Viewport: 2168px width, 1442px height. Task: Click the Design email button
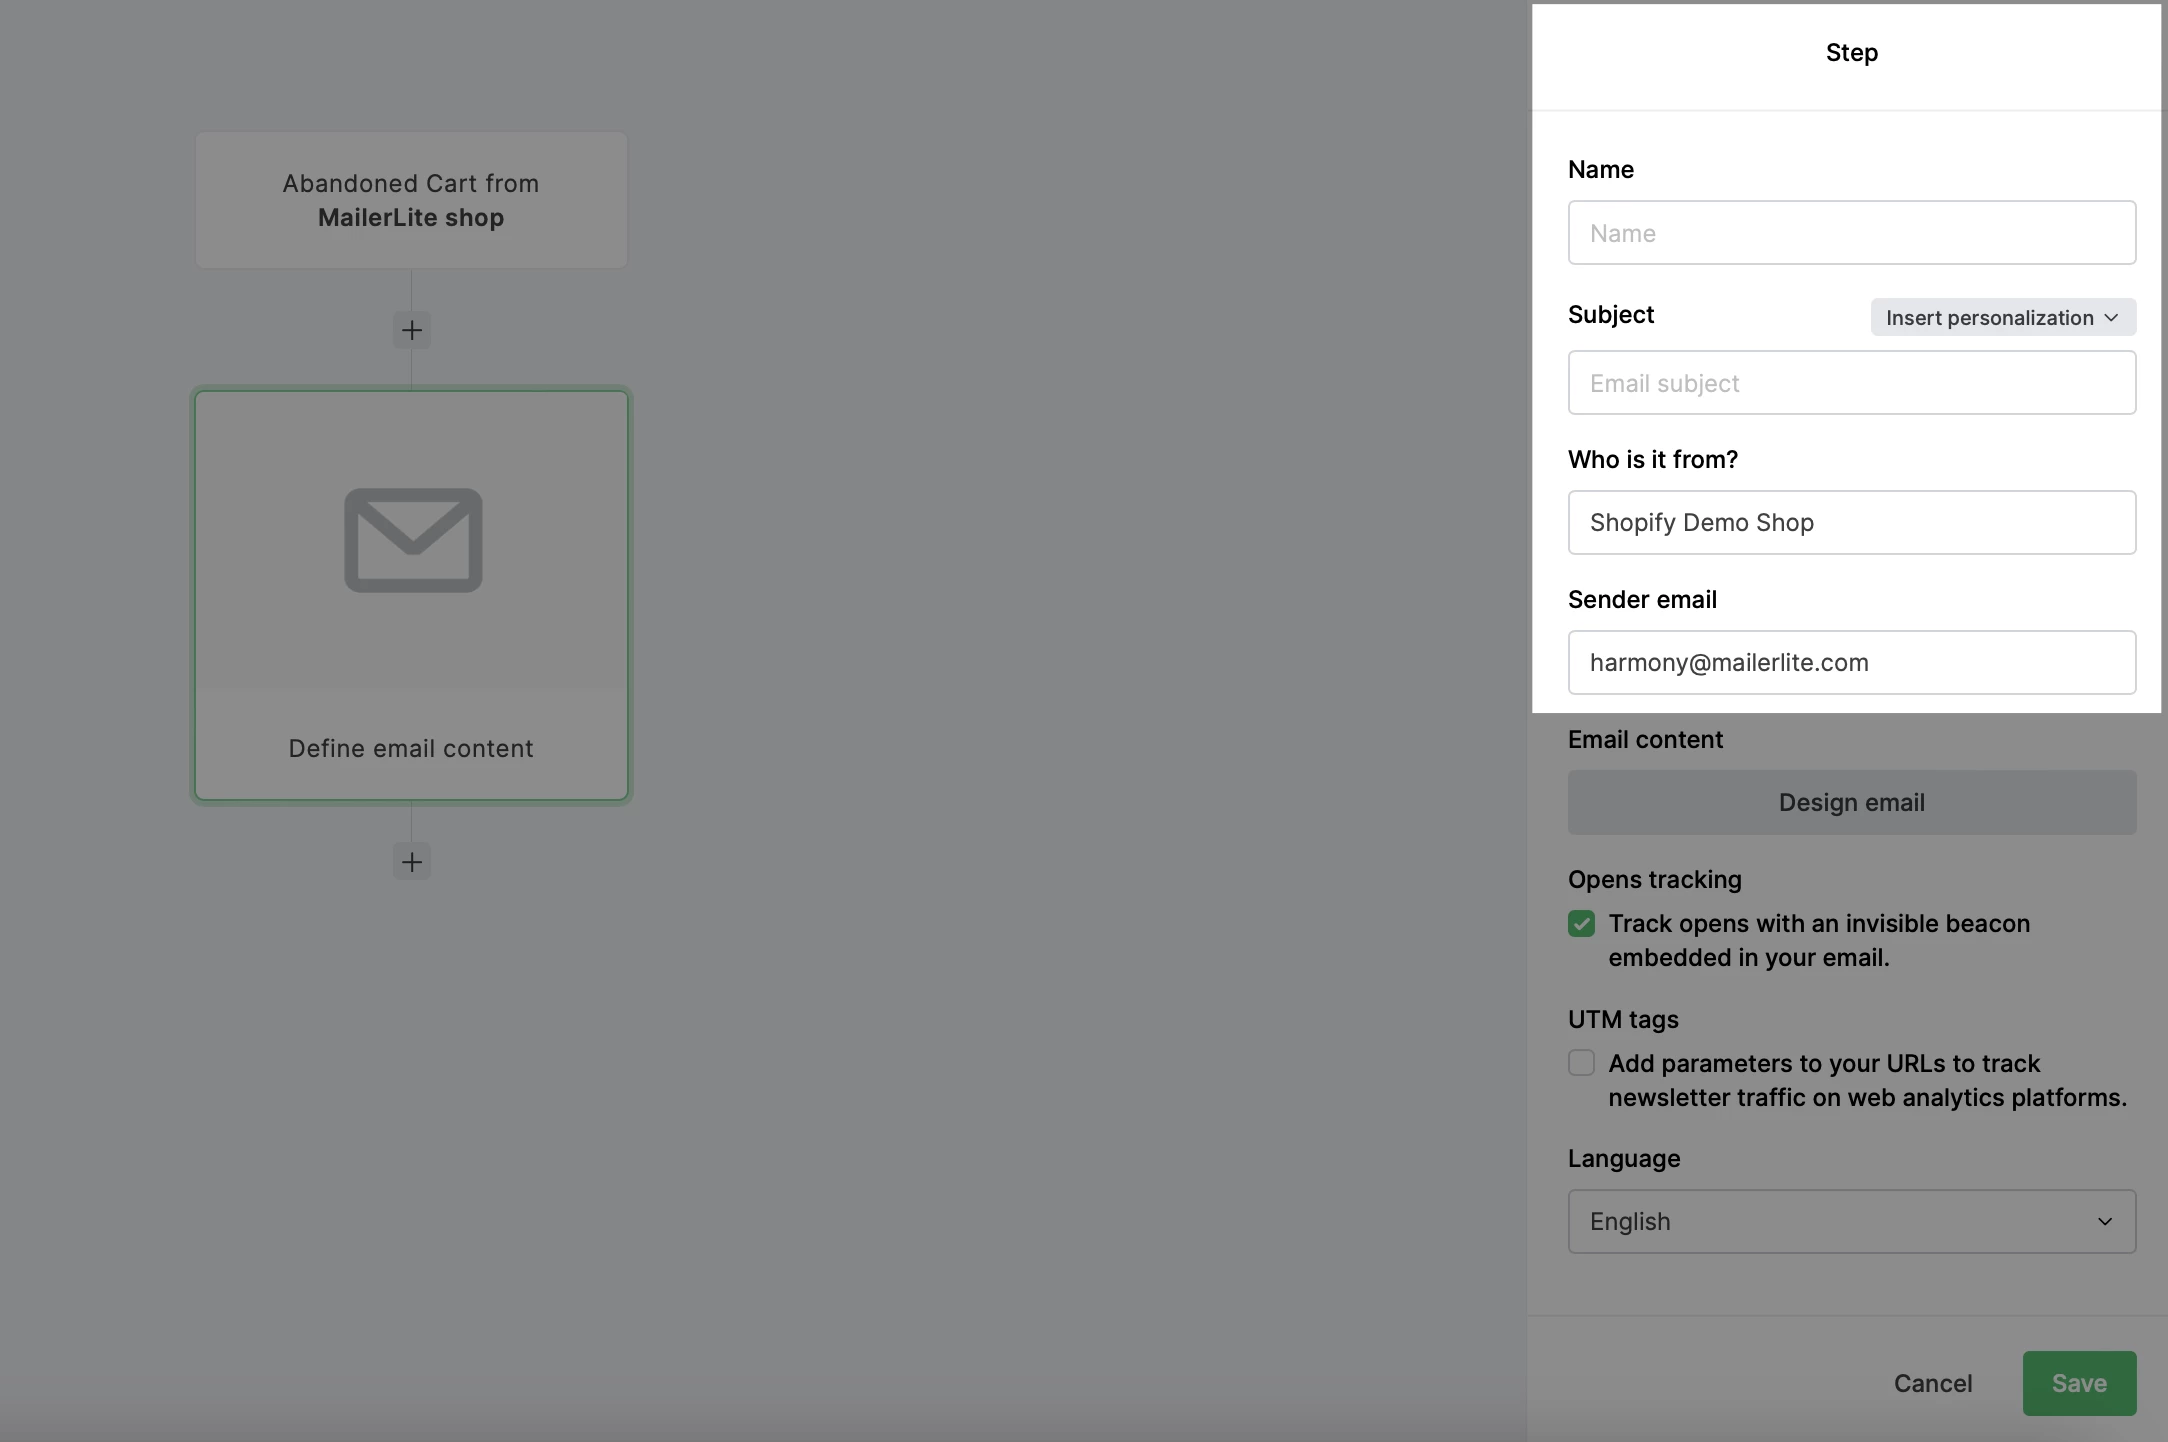tap(1851, 802)
